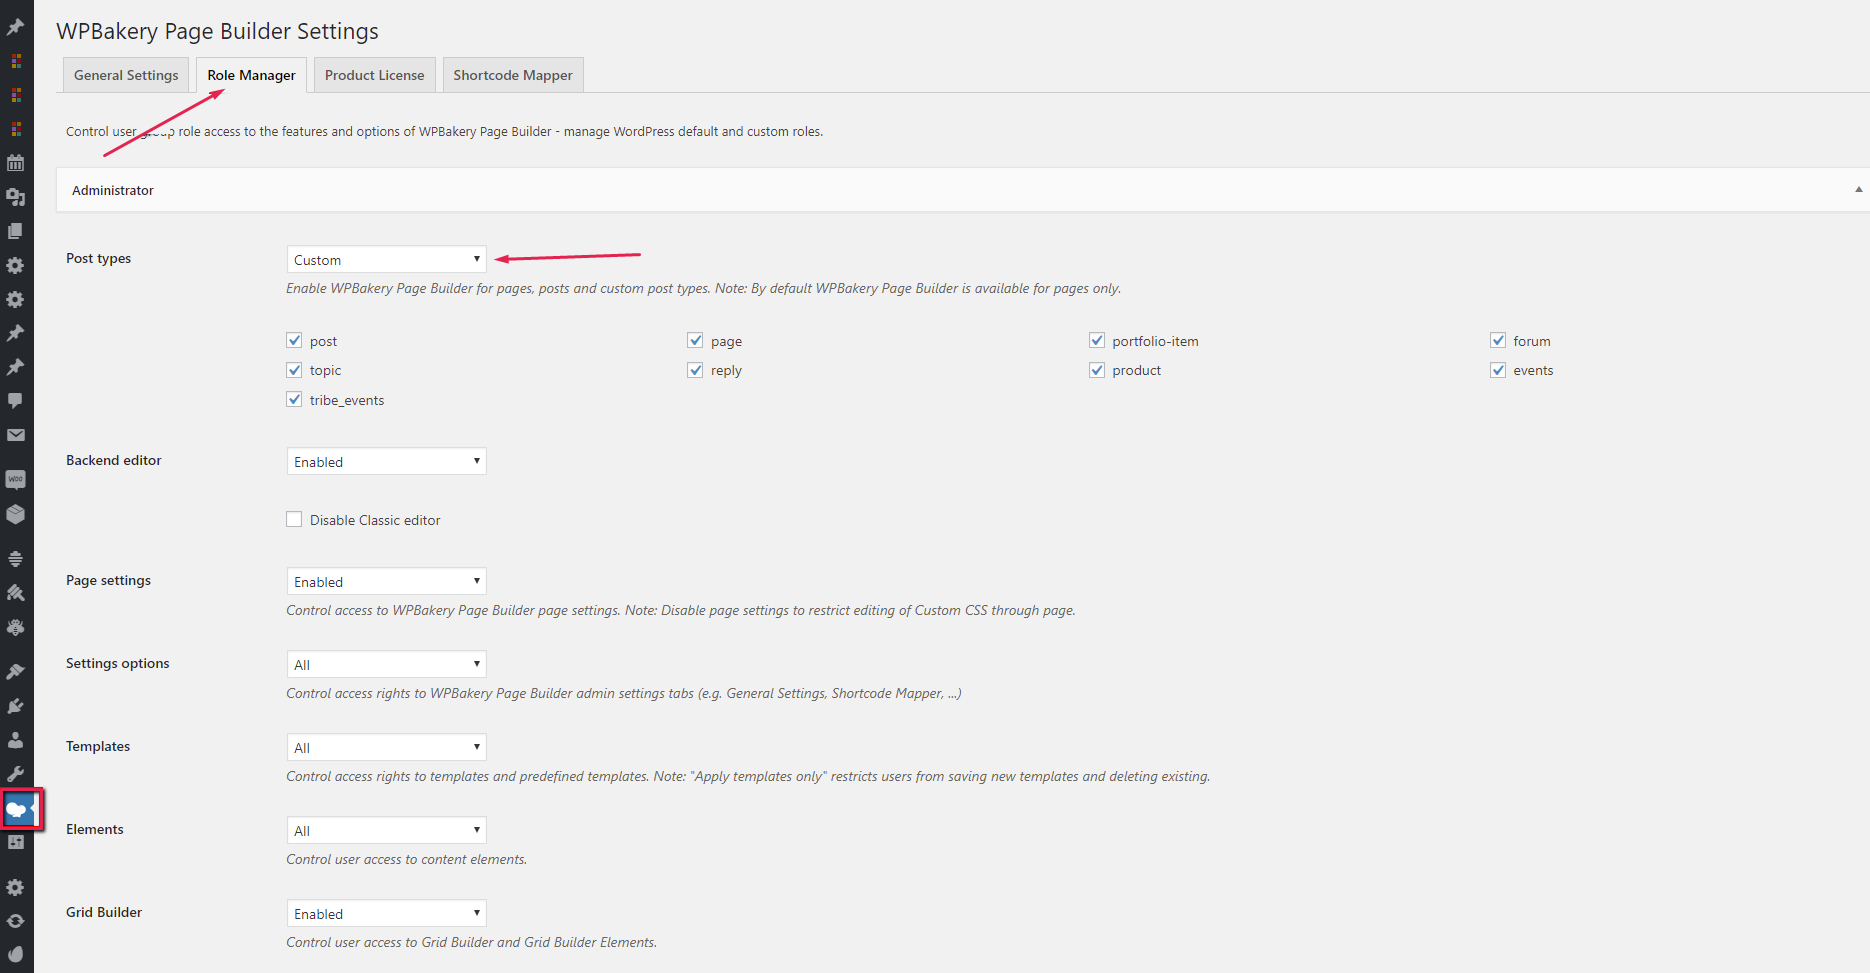
Task: Open the Comments speech-bubble sidebar icon
Action: (x=15, y=401)
